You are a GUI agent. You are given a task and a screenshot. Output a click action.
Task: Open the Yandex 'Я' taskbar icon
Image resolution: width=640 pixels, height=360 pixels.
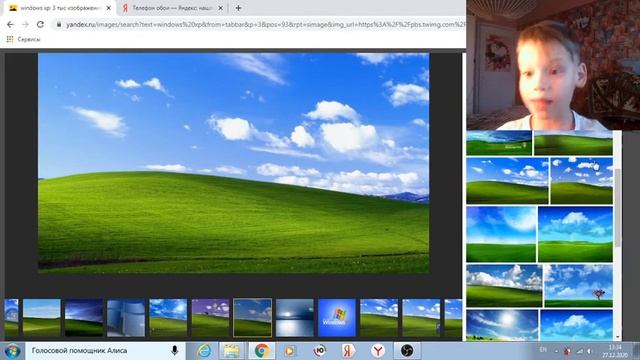(348, 351)
